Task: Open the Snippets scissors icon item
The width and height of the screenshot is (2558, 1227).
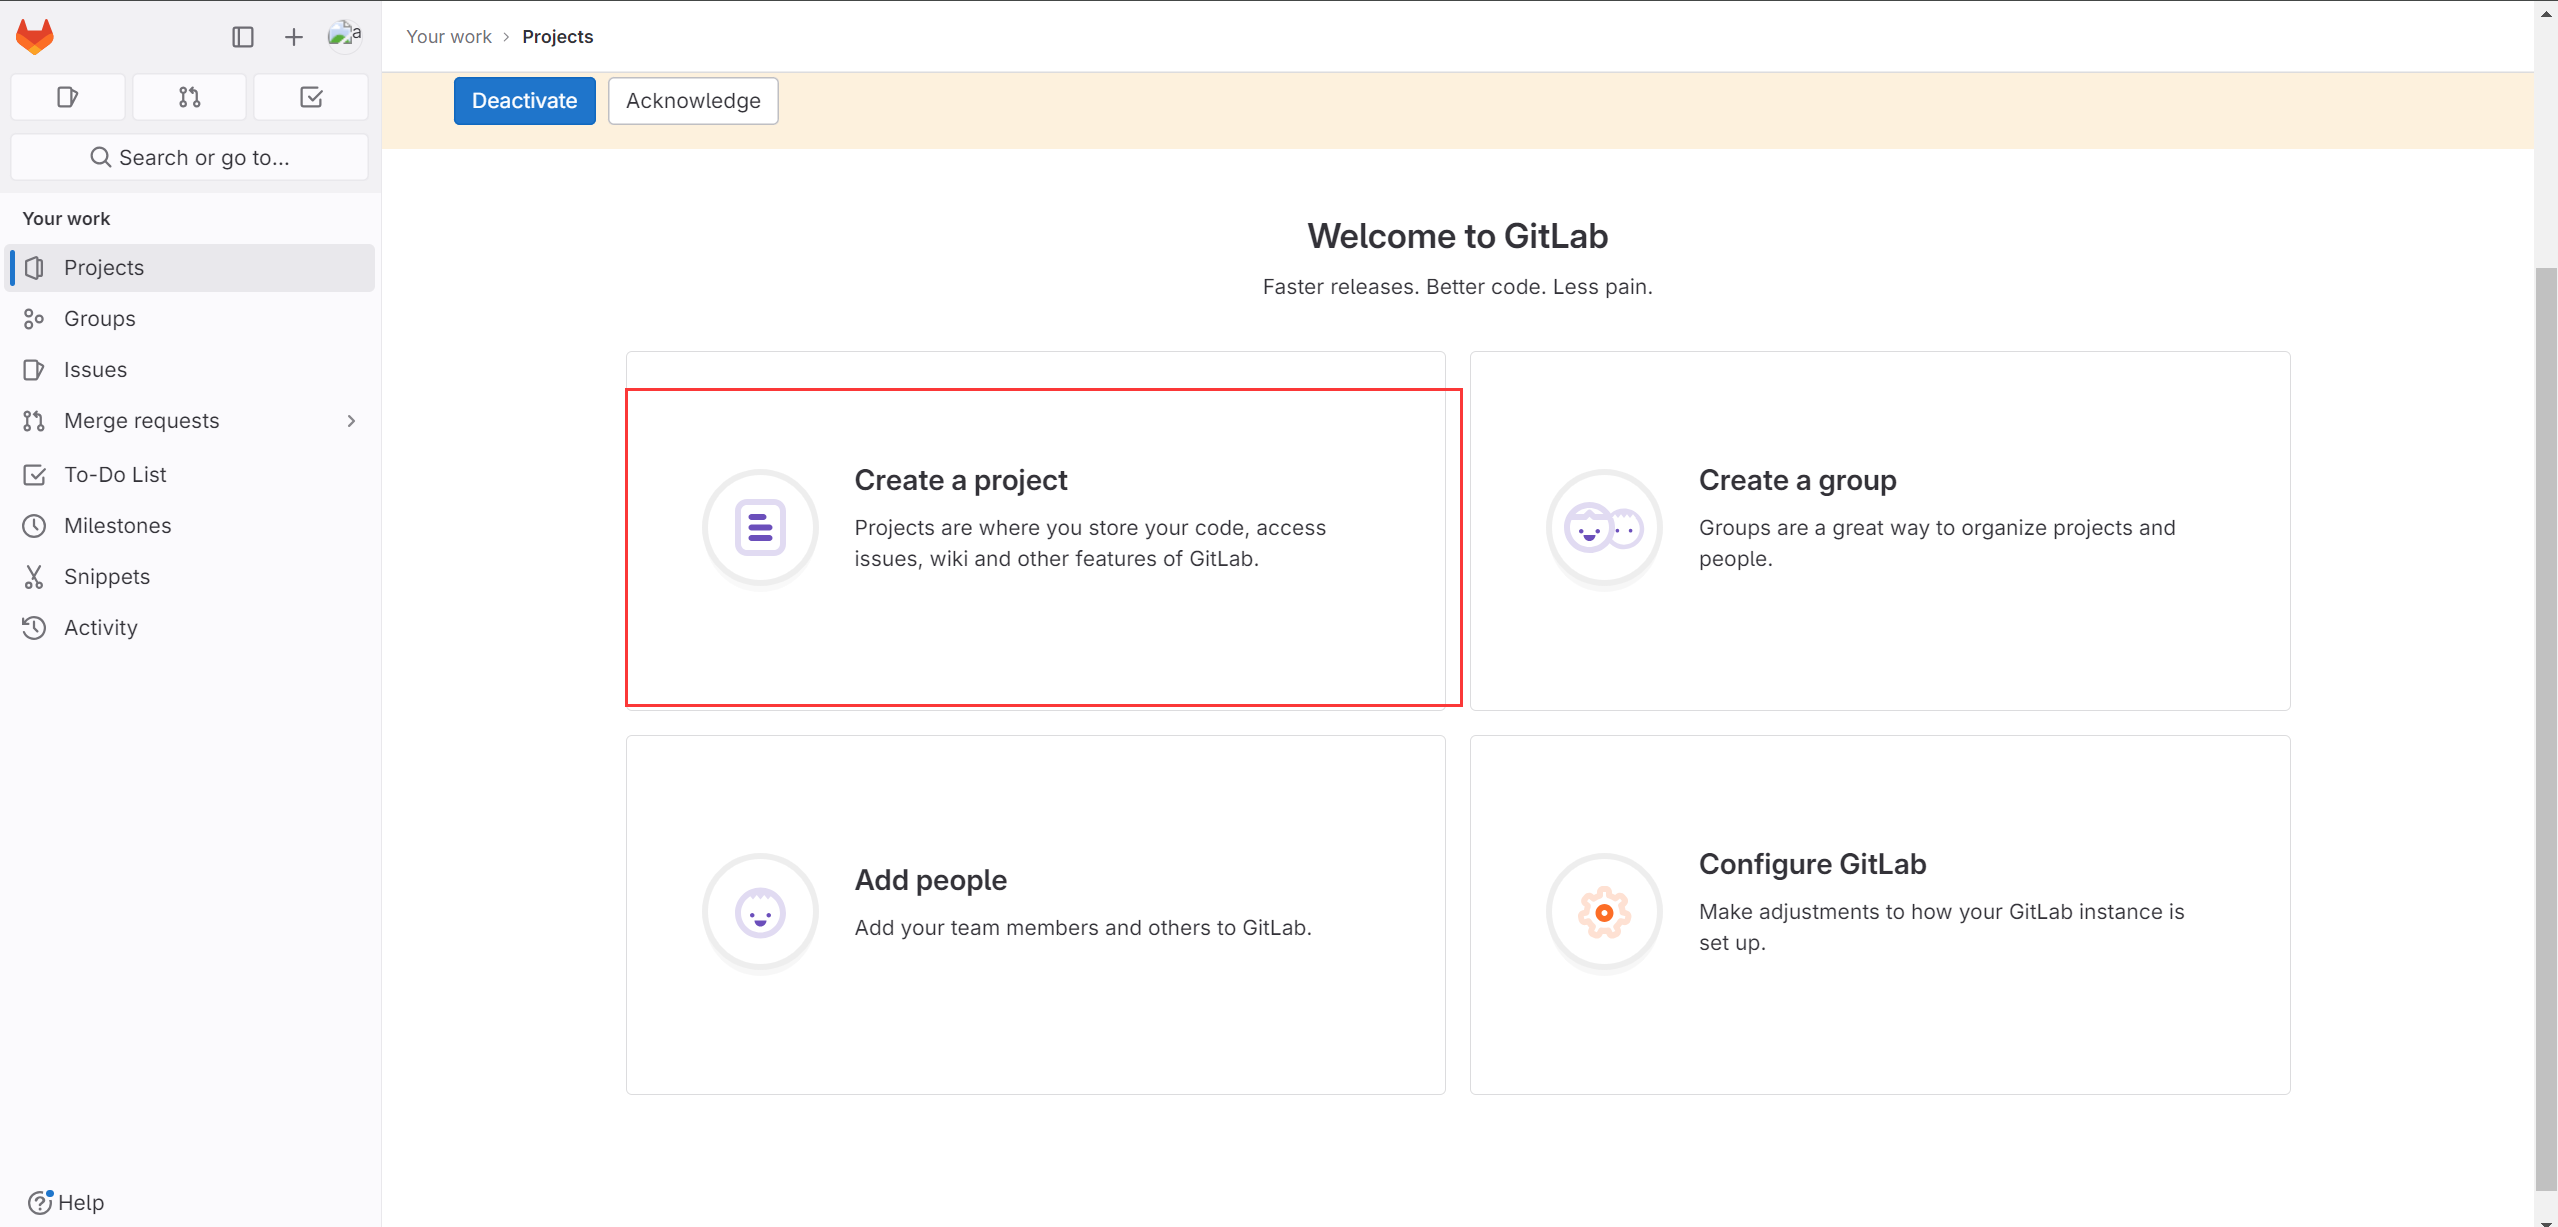Action: pos(35,576)
